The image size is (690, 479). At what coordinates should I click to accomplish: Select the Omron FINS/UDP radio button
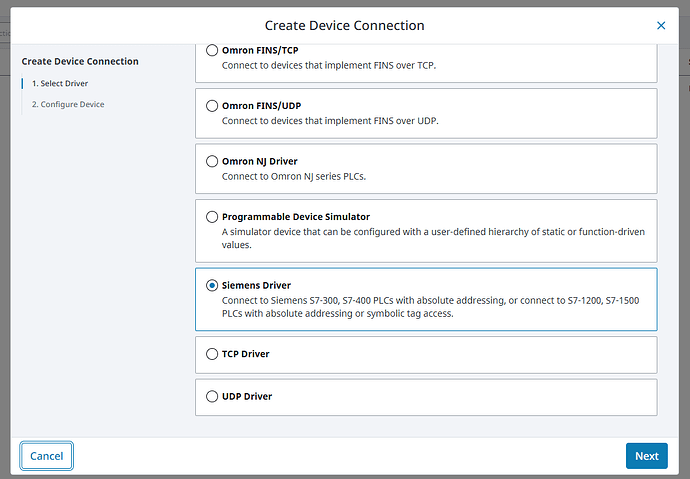point(211,105)
